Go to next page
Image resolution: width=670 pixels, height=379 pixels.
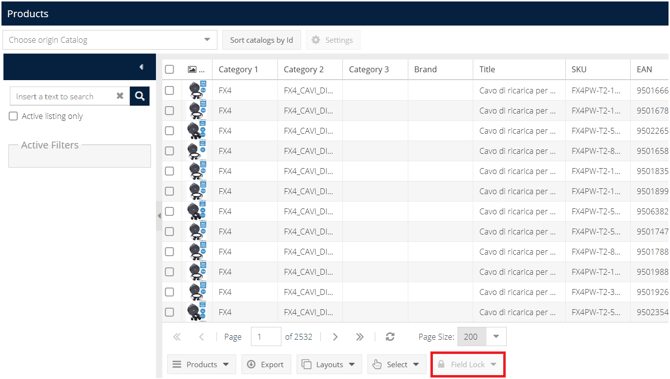pos(335,337)
